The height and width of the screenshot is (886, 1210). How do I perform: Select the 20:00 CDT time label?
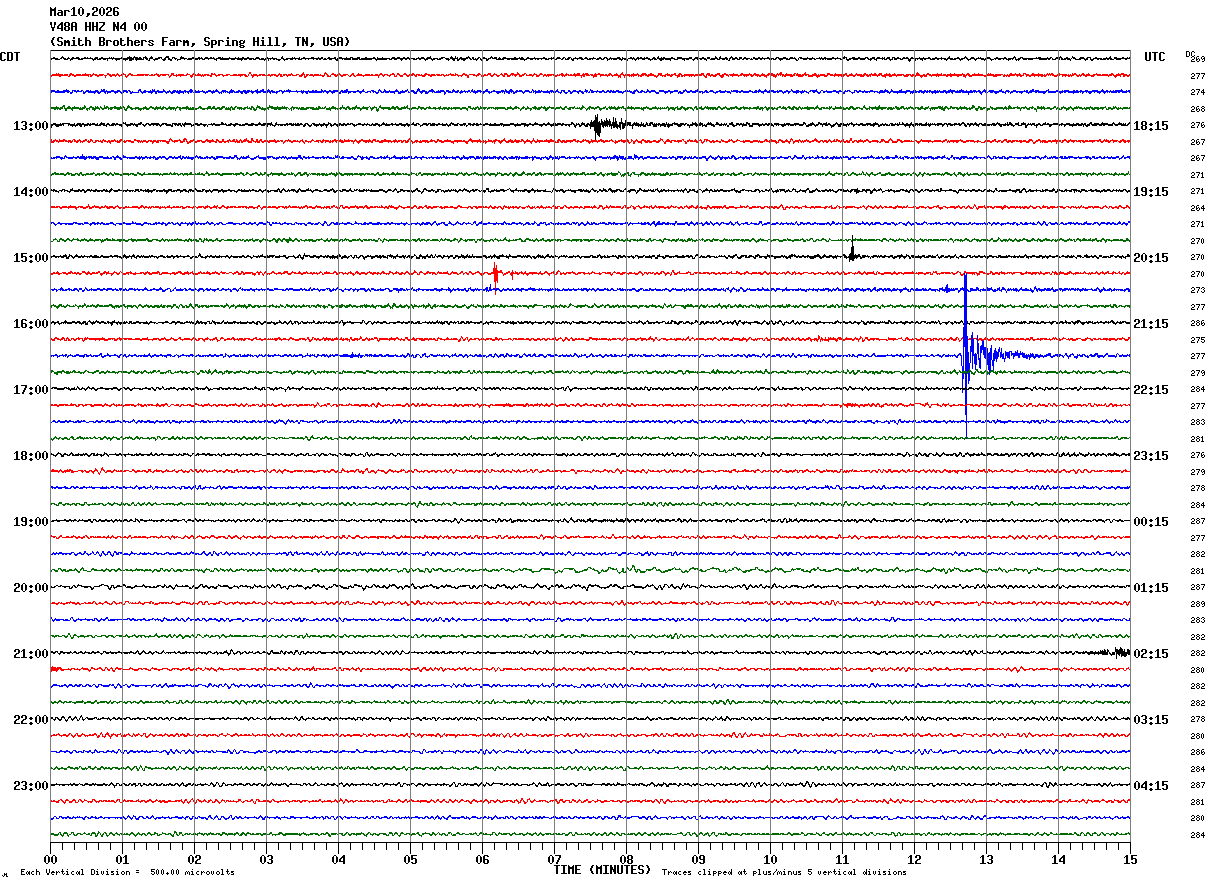(x=30, y=588)
